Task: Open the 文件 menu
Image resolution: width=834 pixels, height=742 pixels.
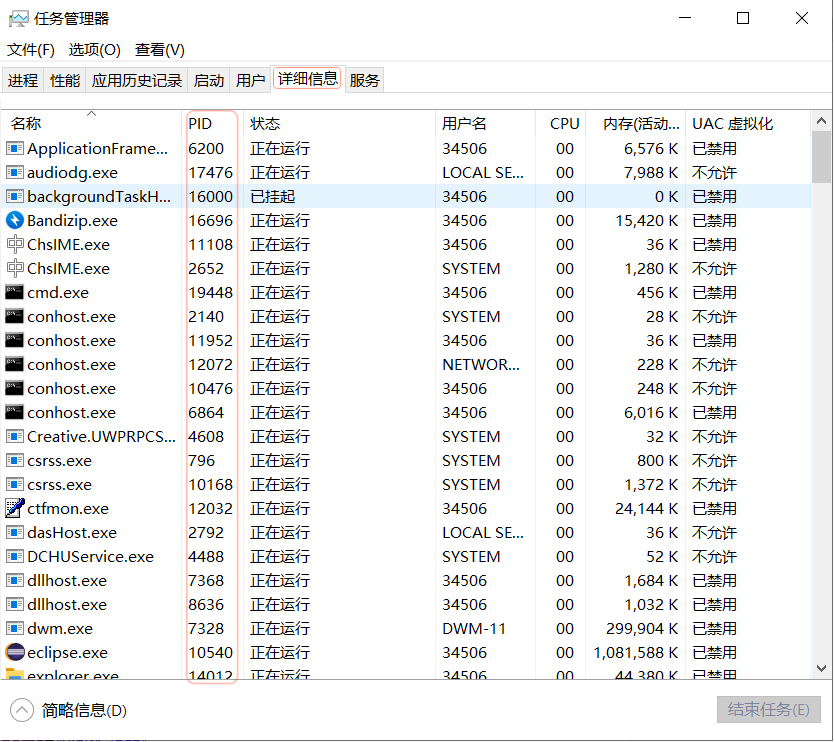Action: [31, 49]
